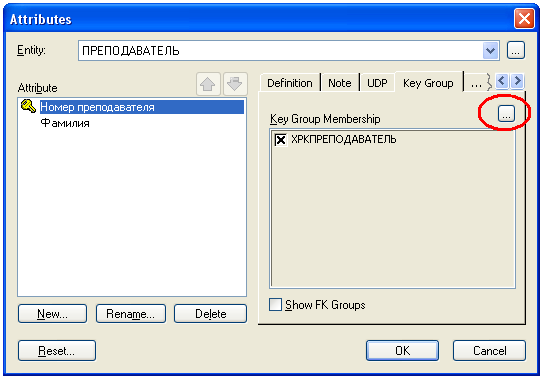Viewport: 542px width, 379px height.
Task: Open Key Group editor ellipsis button
Action: [x=506, y=113]
